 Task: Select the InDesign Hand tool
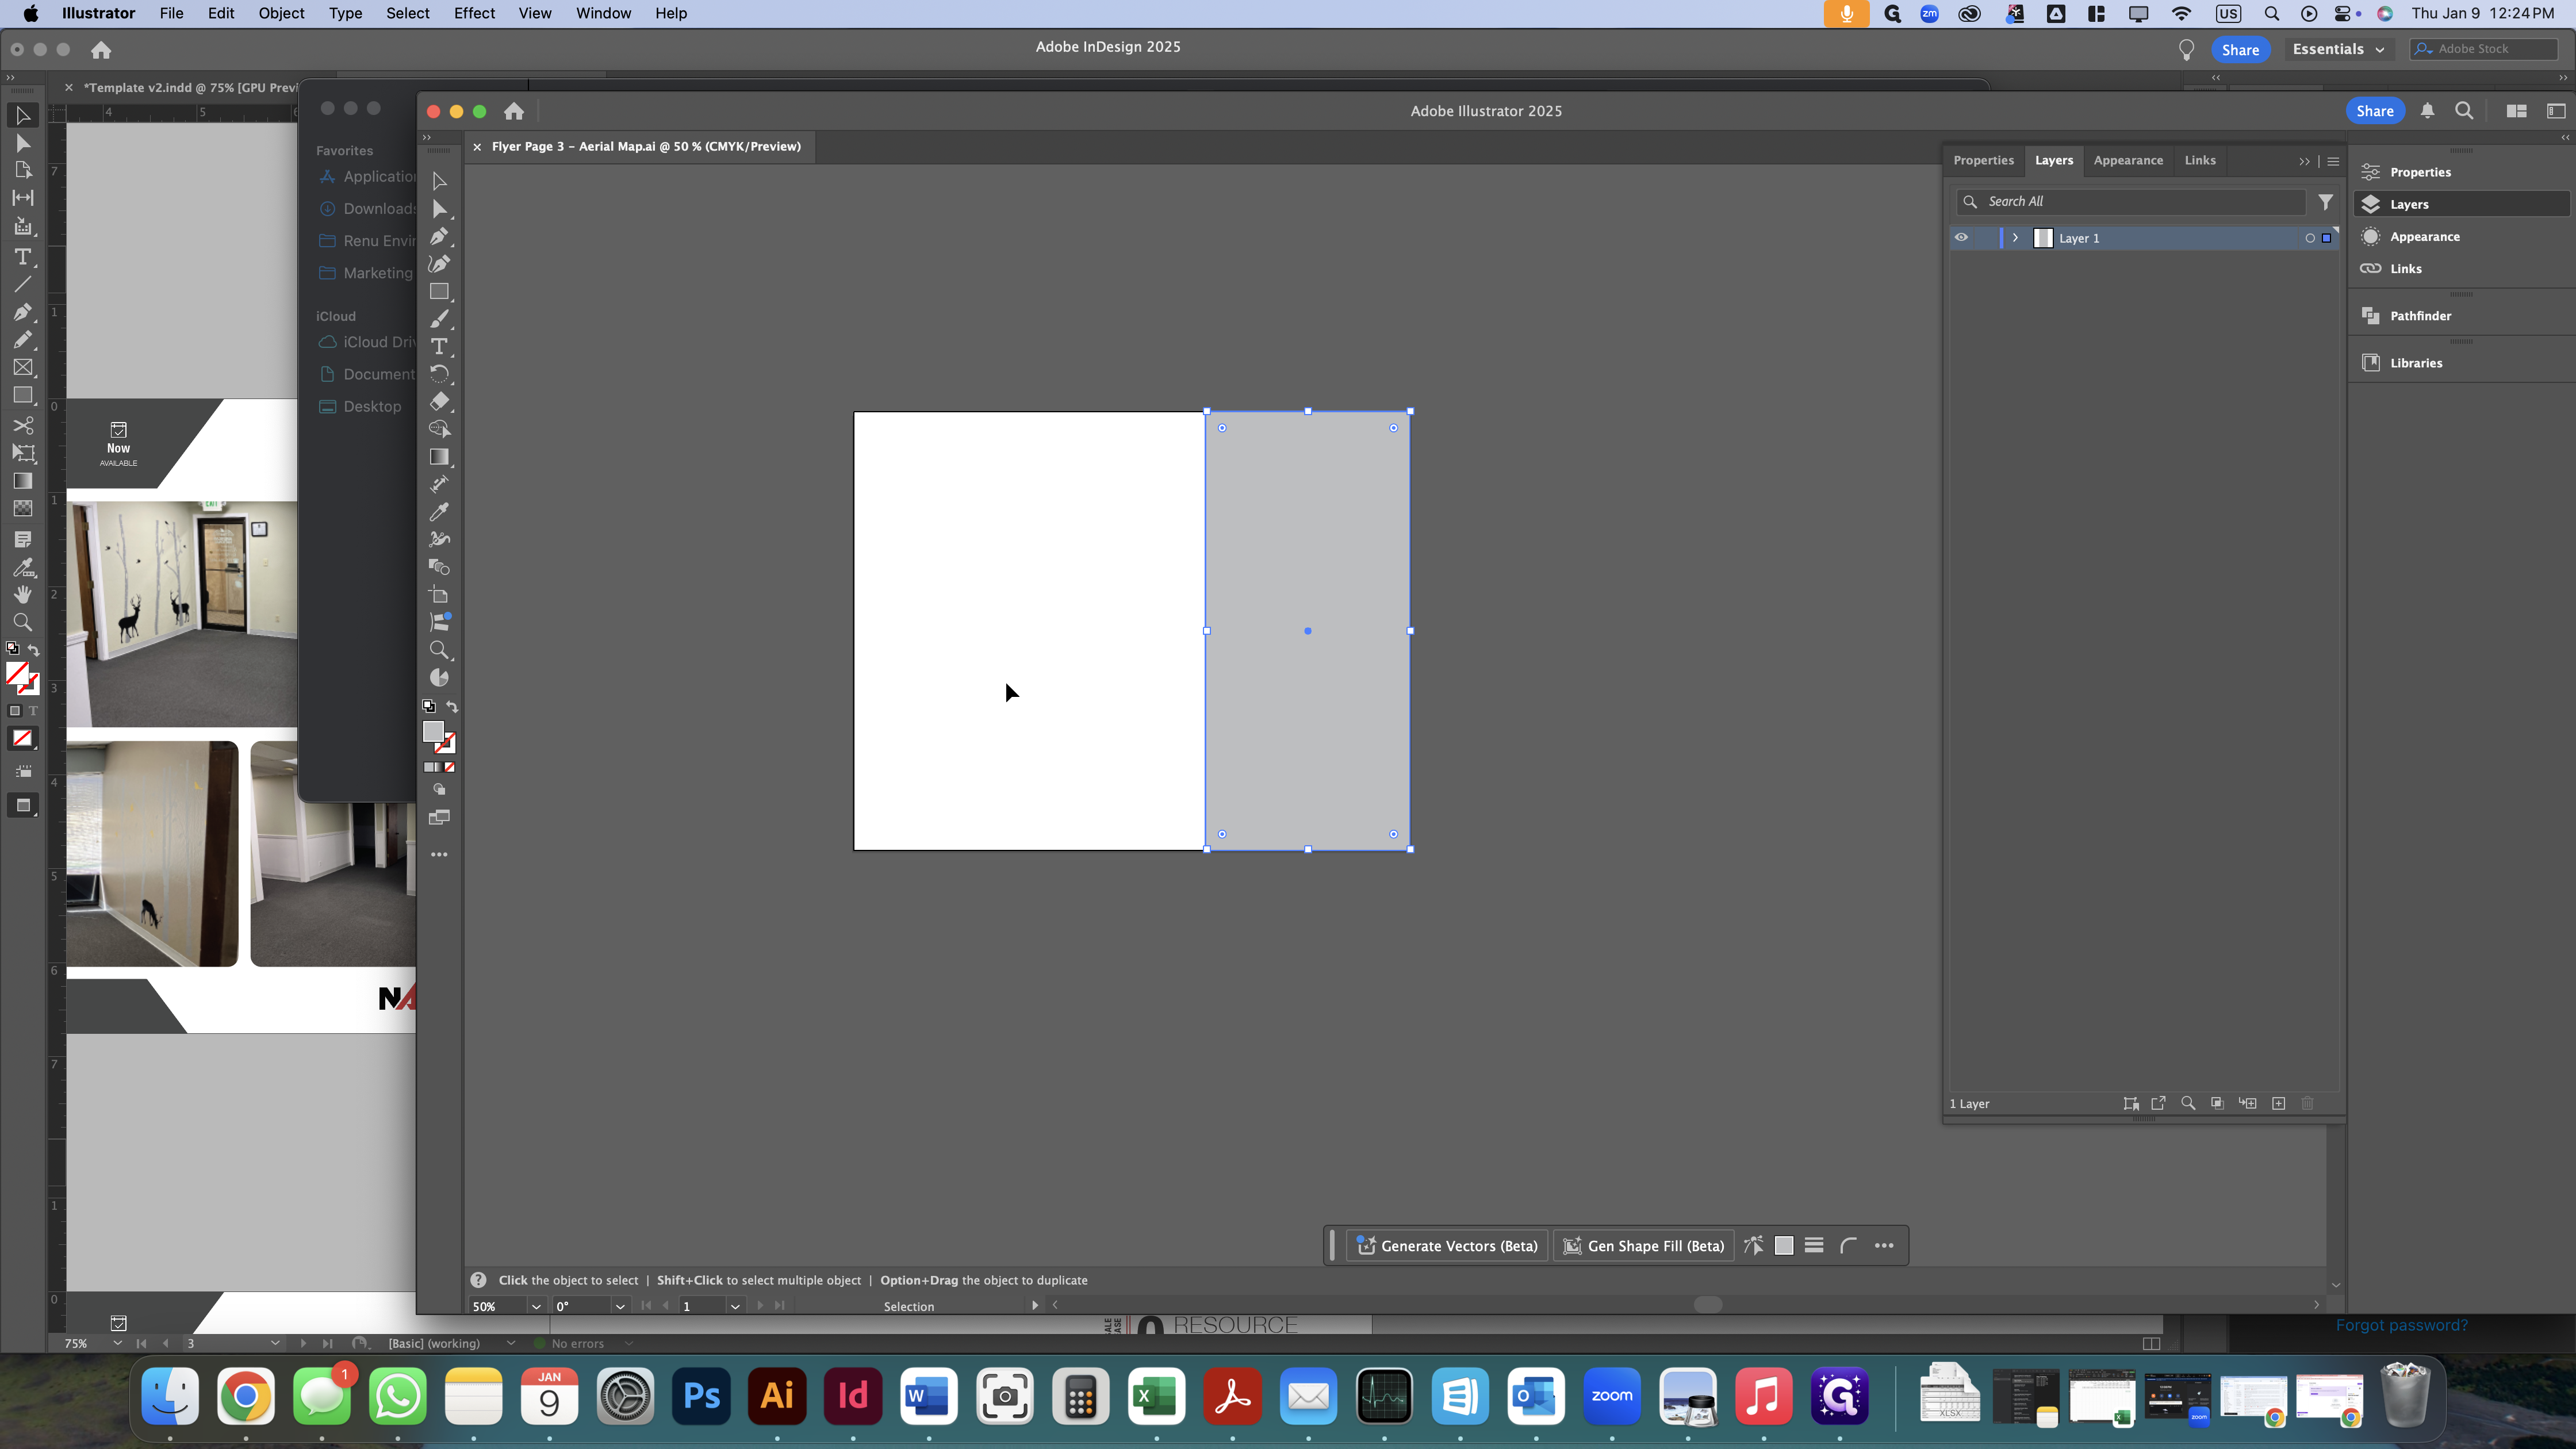(x=23, y=594)
